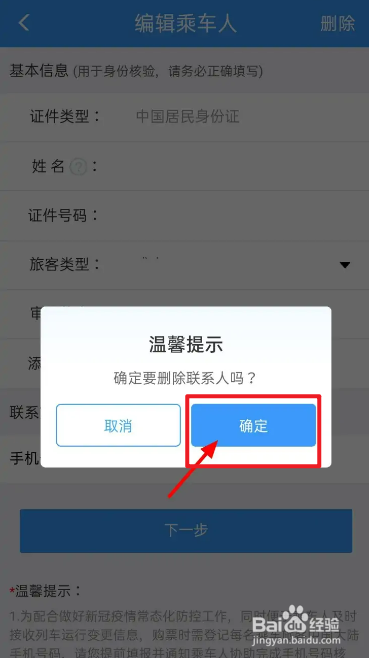The image size is (369, 658).
Task: Click the jingyan.baidu.com watermark link
Action: pos(296,640)
